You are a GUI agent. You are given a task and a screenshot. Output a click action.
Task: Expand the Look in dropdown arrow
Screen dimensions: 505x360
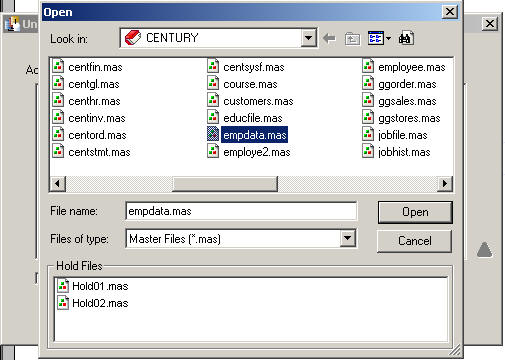(x=309, y=38)
